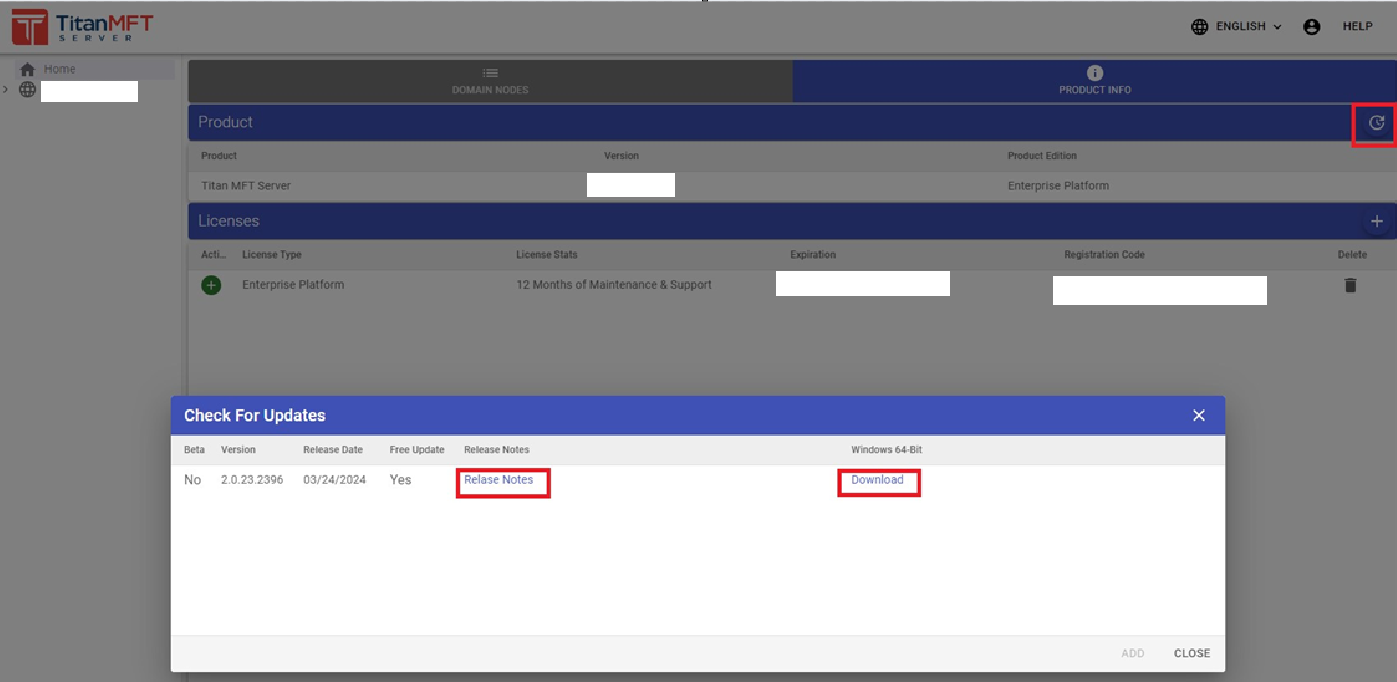Screen dimensions: 1397x682
Task: Open the Relase Notes link
Action: [x=498, y=480]
